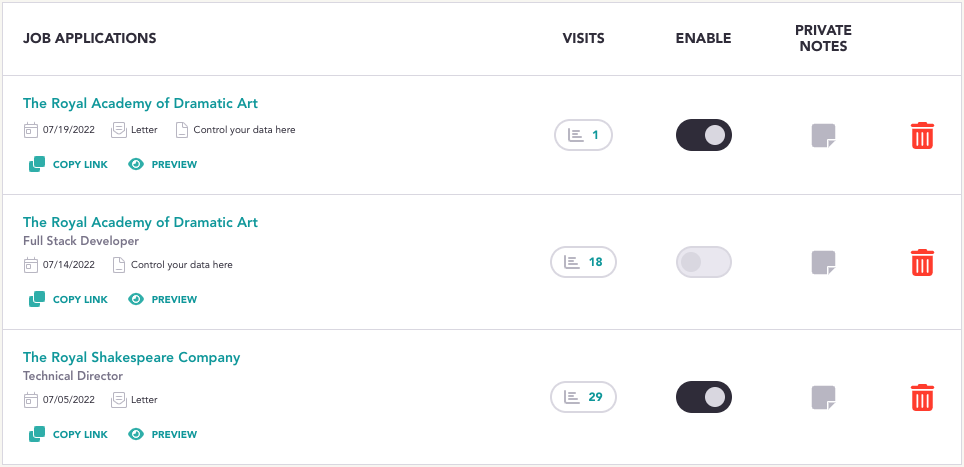
Task: Open private note for Full Stack Developer row
Action: tap(823, 262)
